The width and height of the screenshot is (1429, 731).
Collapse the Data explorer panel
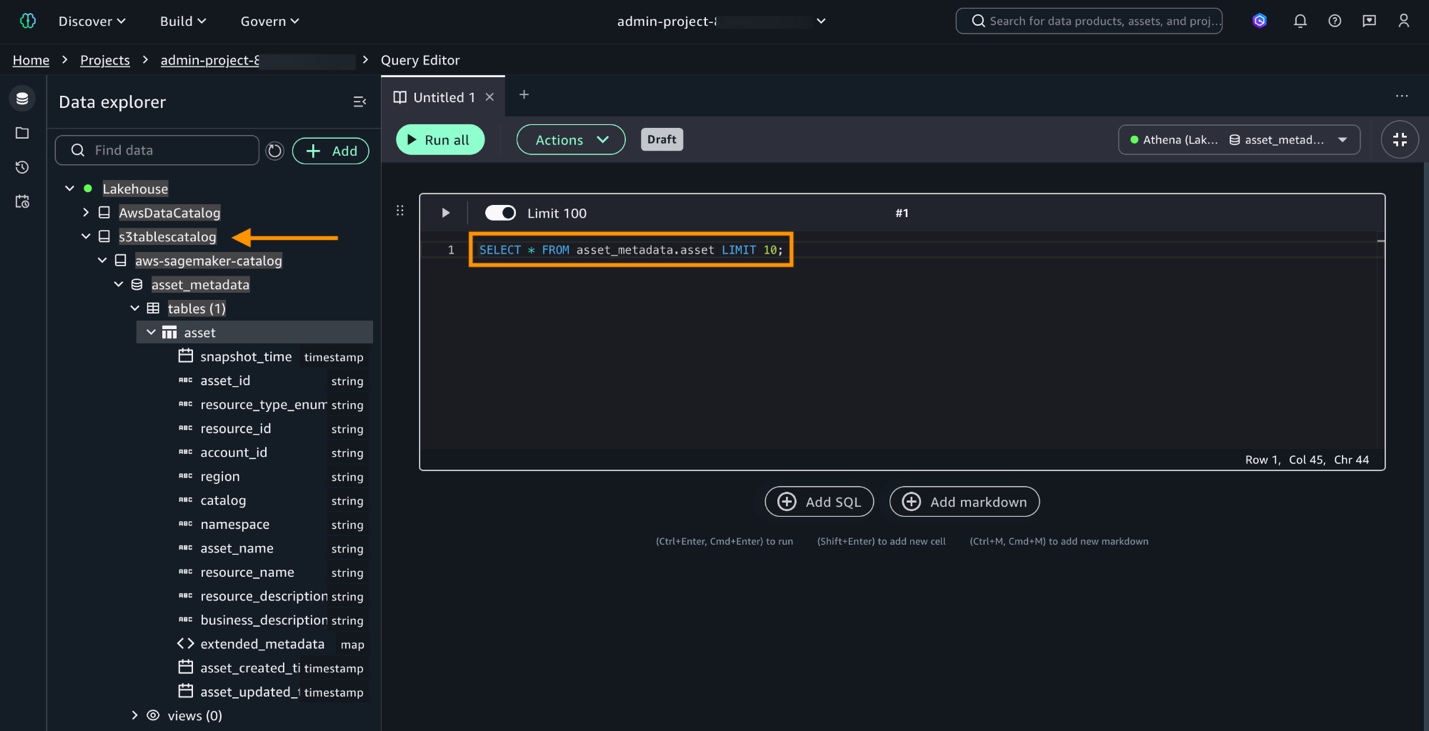click(x=359, y=101)
